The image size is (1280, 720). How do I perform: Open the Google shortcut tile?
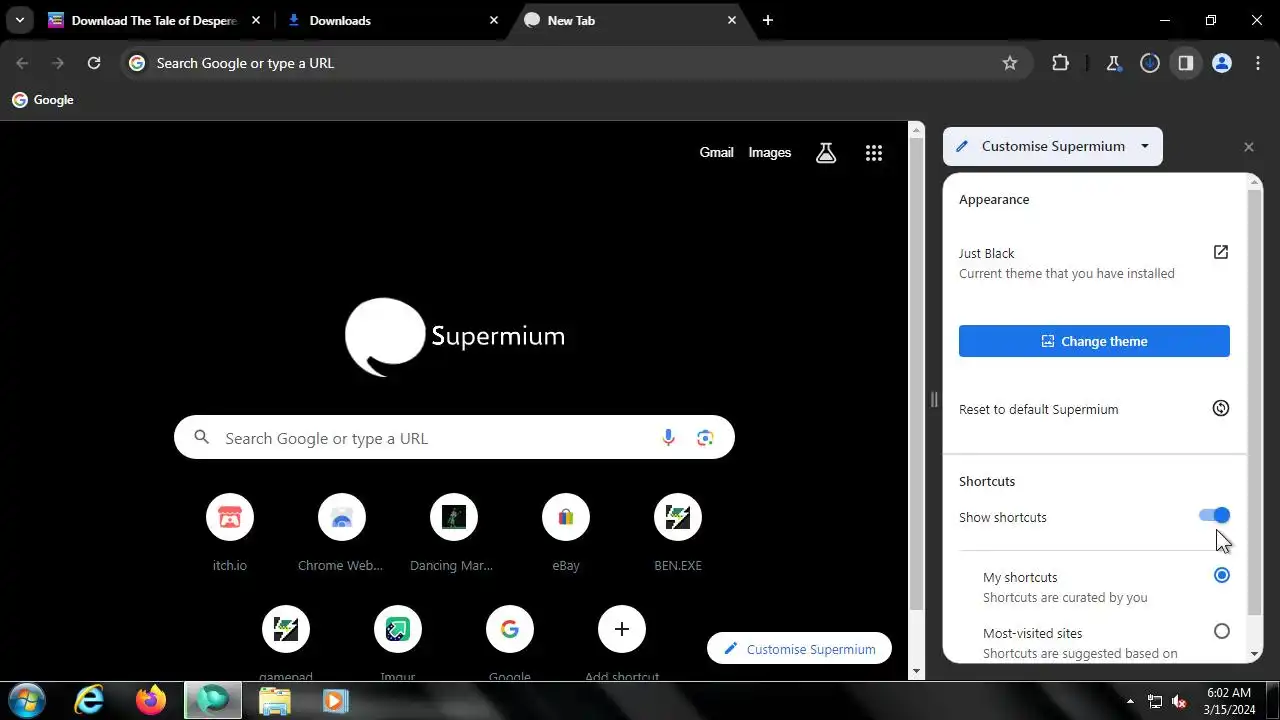click(510, 629)
